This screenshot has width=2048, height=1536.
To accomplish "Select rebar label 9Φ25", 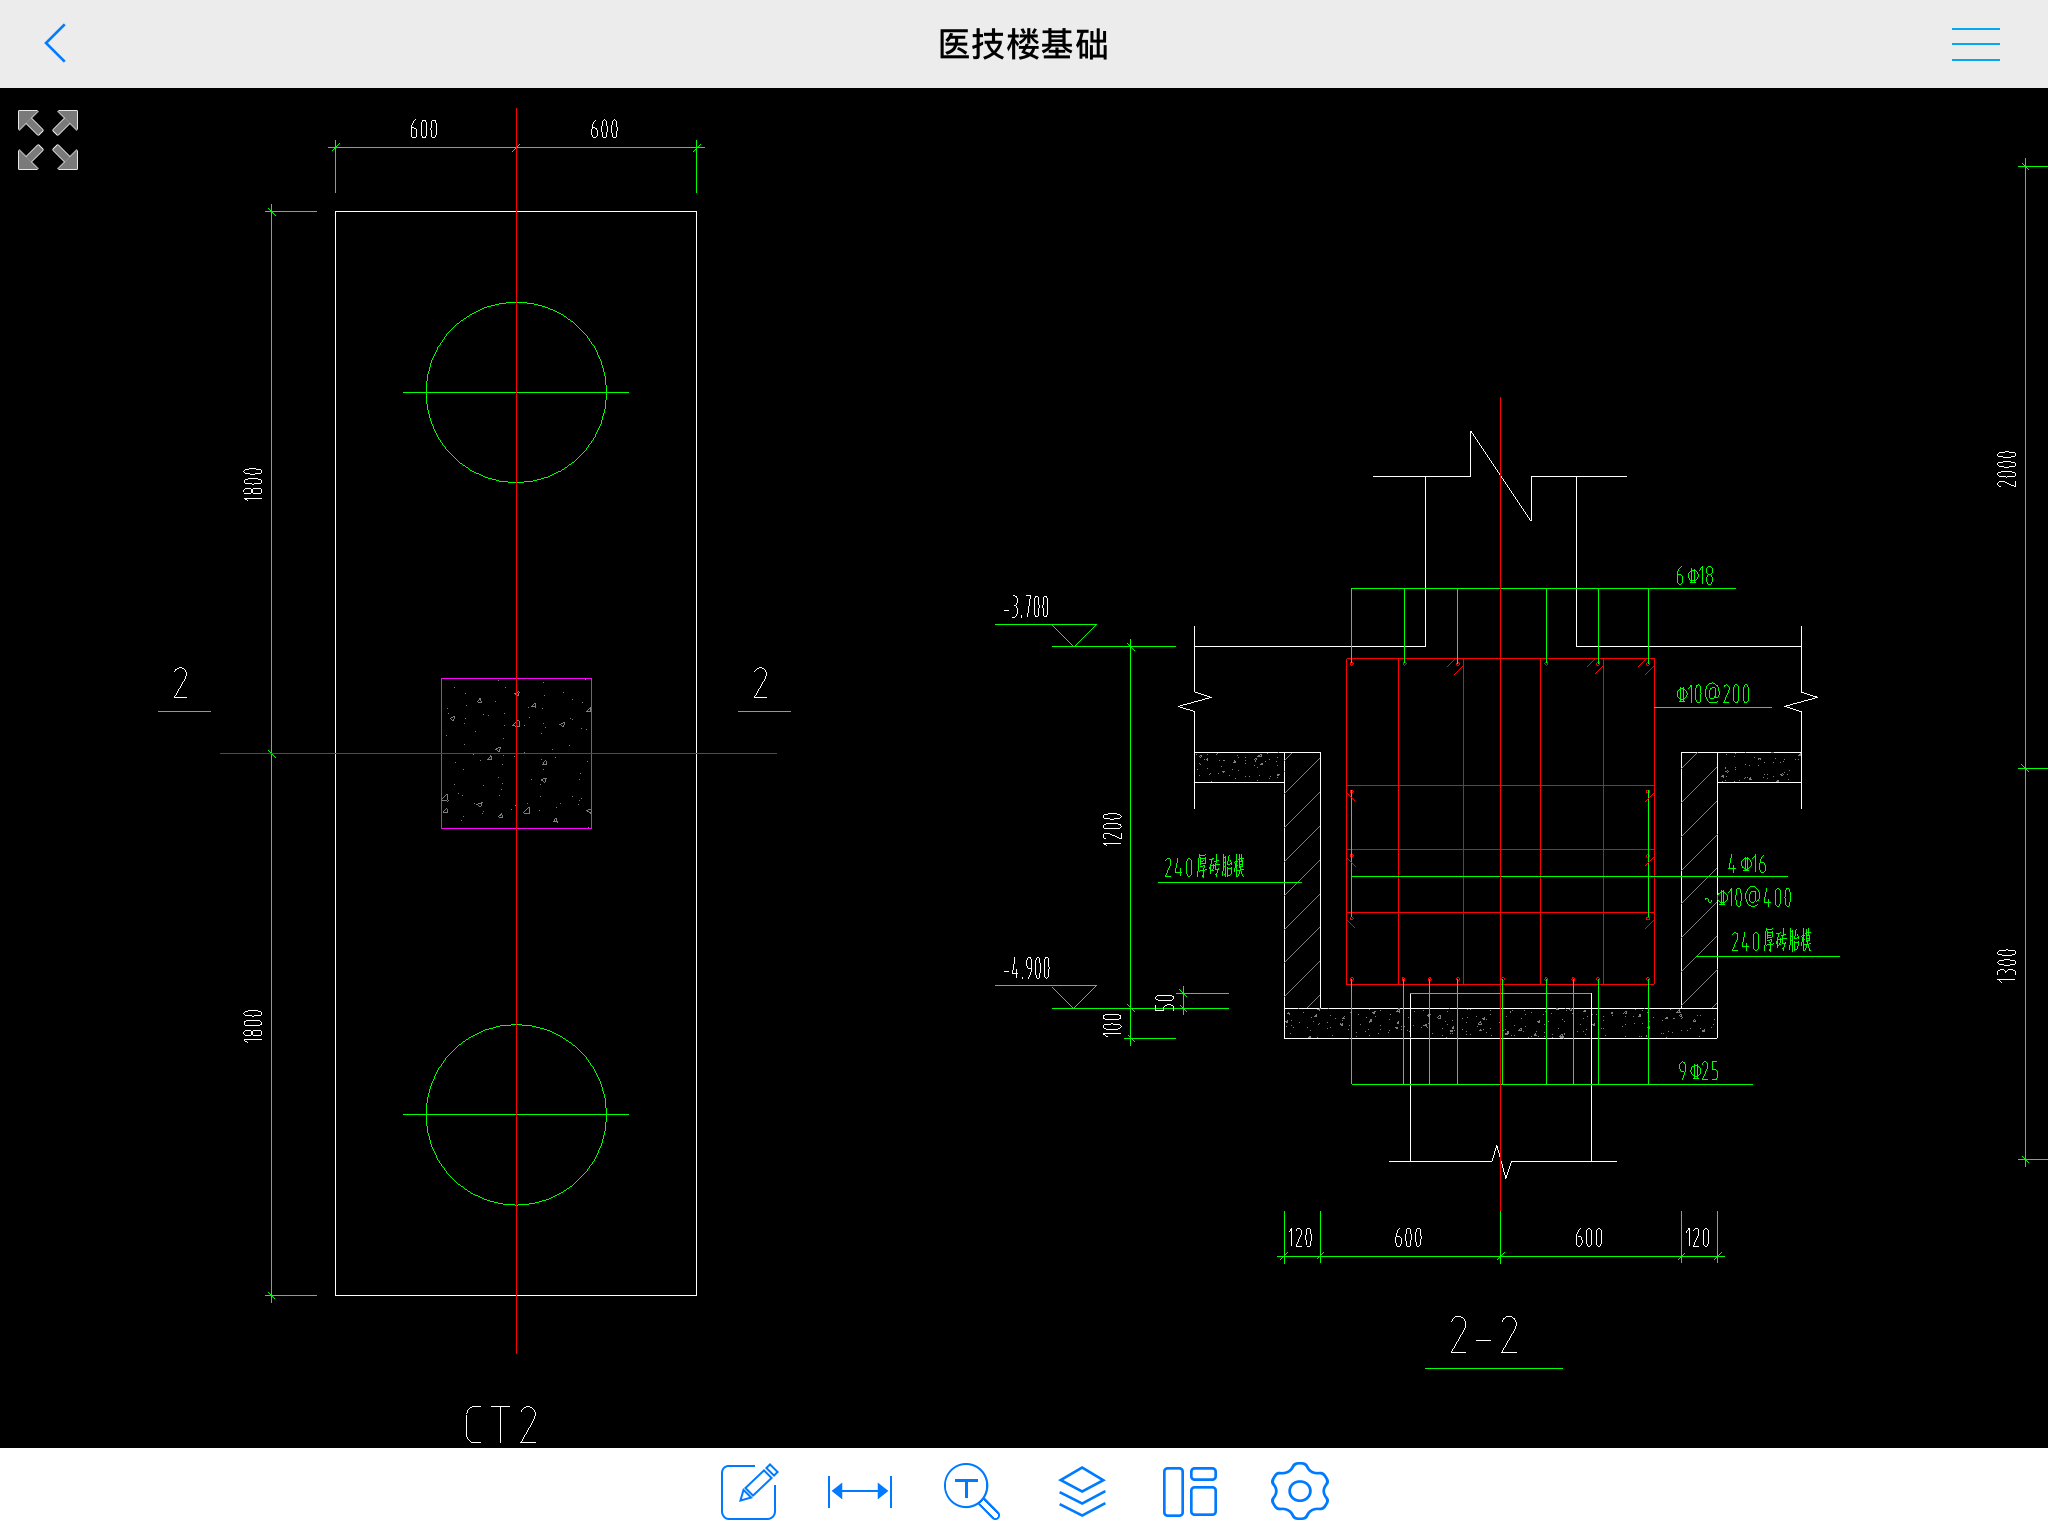I will pos(1699,1071).
